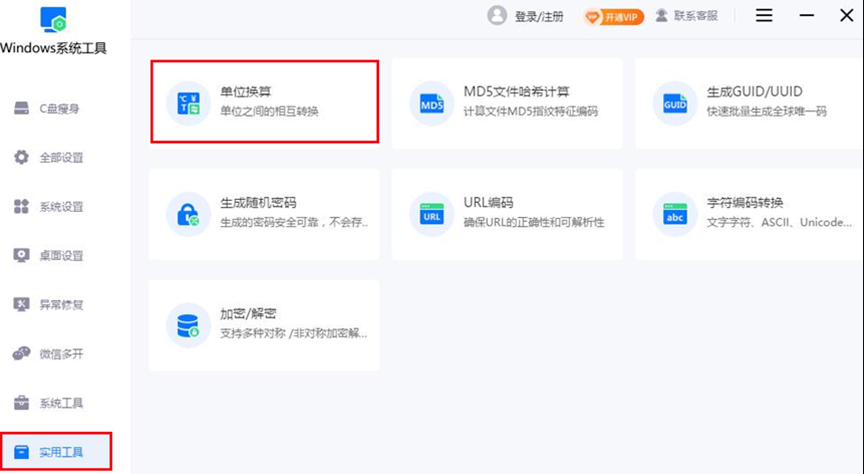Click the Windows系统工具 app logo icon
This screenshot has height=474, width=864.
[x=53, y=20]
